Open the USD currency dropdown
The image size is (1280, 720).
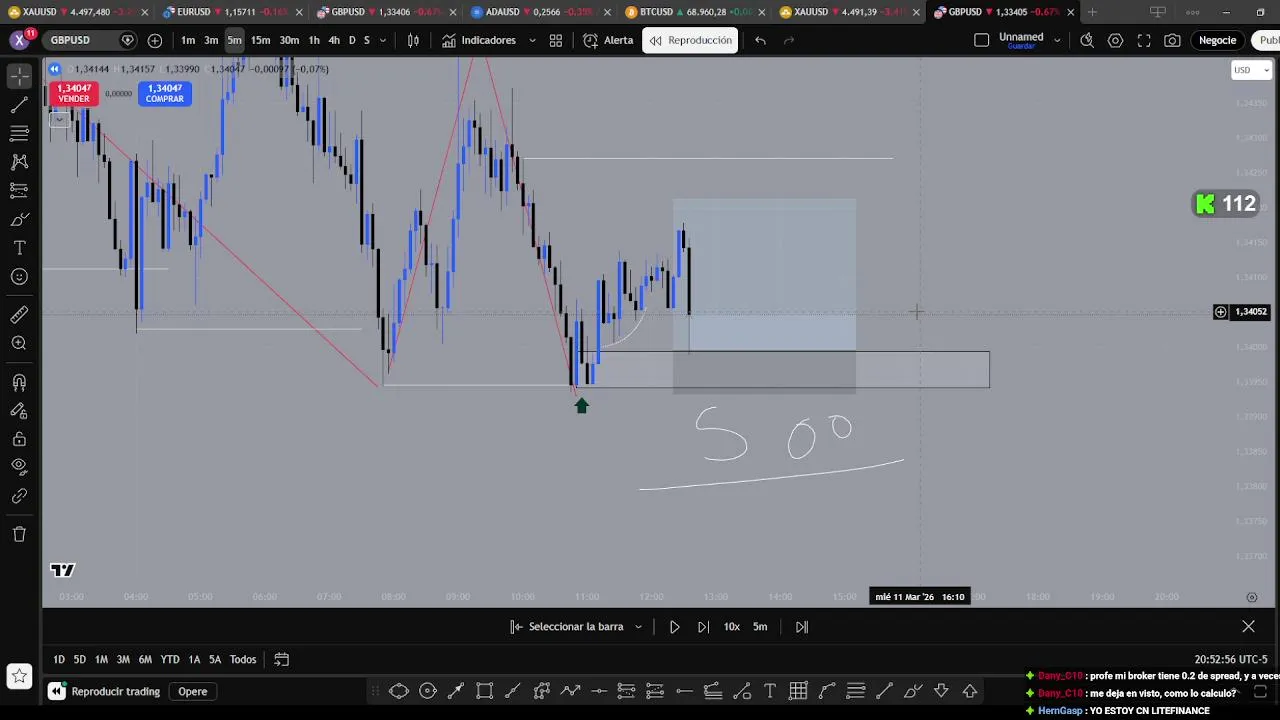(1251, 70)
